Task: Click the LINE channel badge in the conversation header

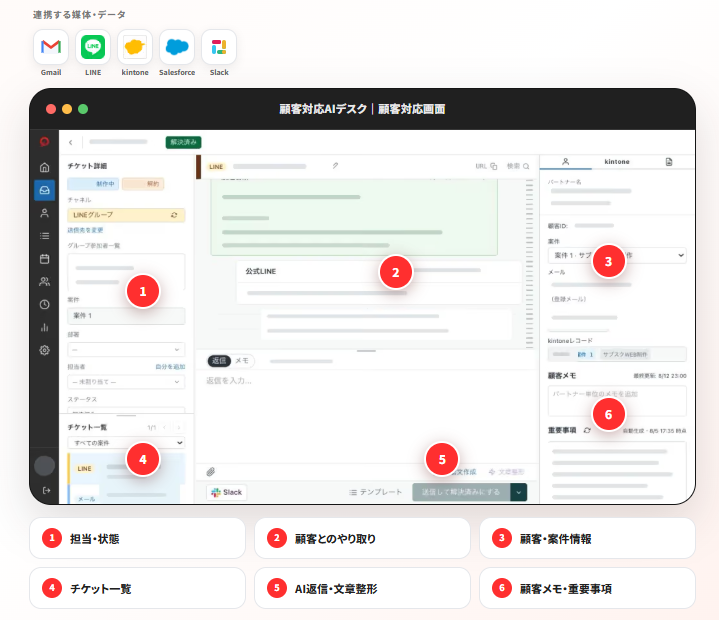Action: click(216, 166)
